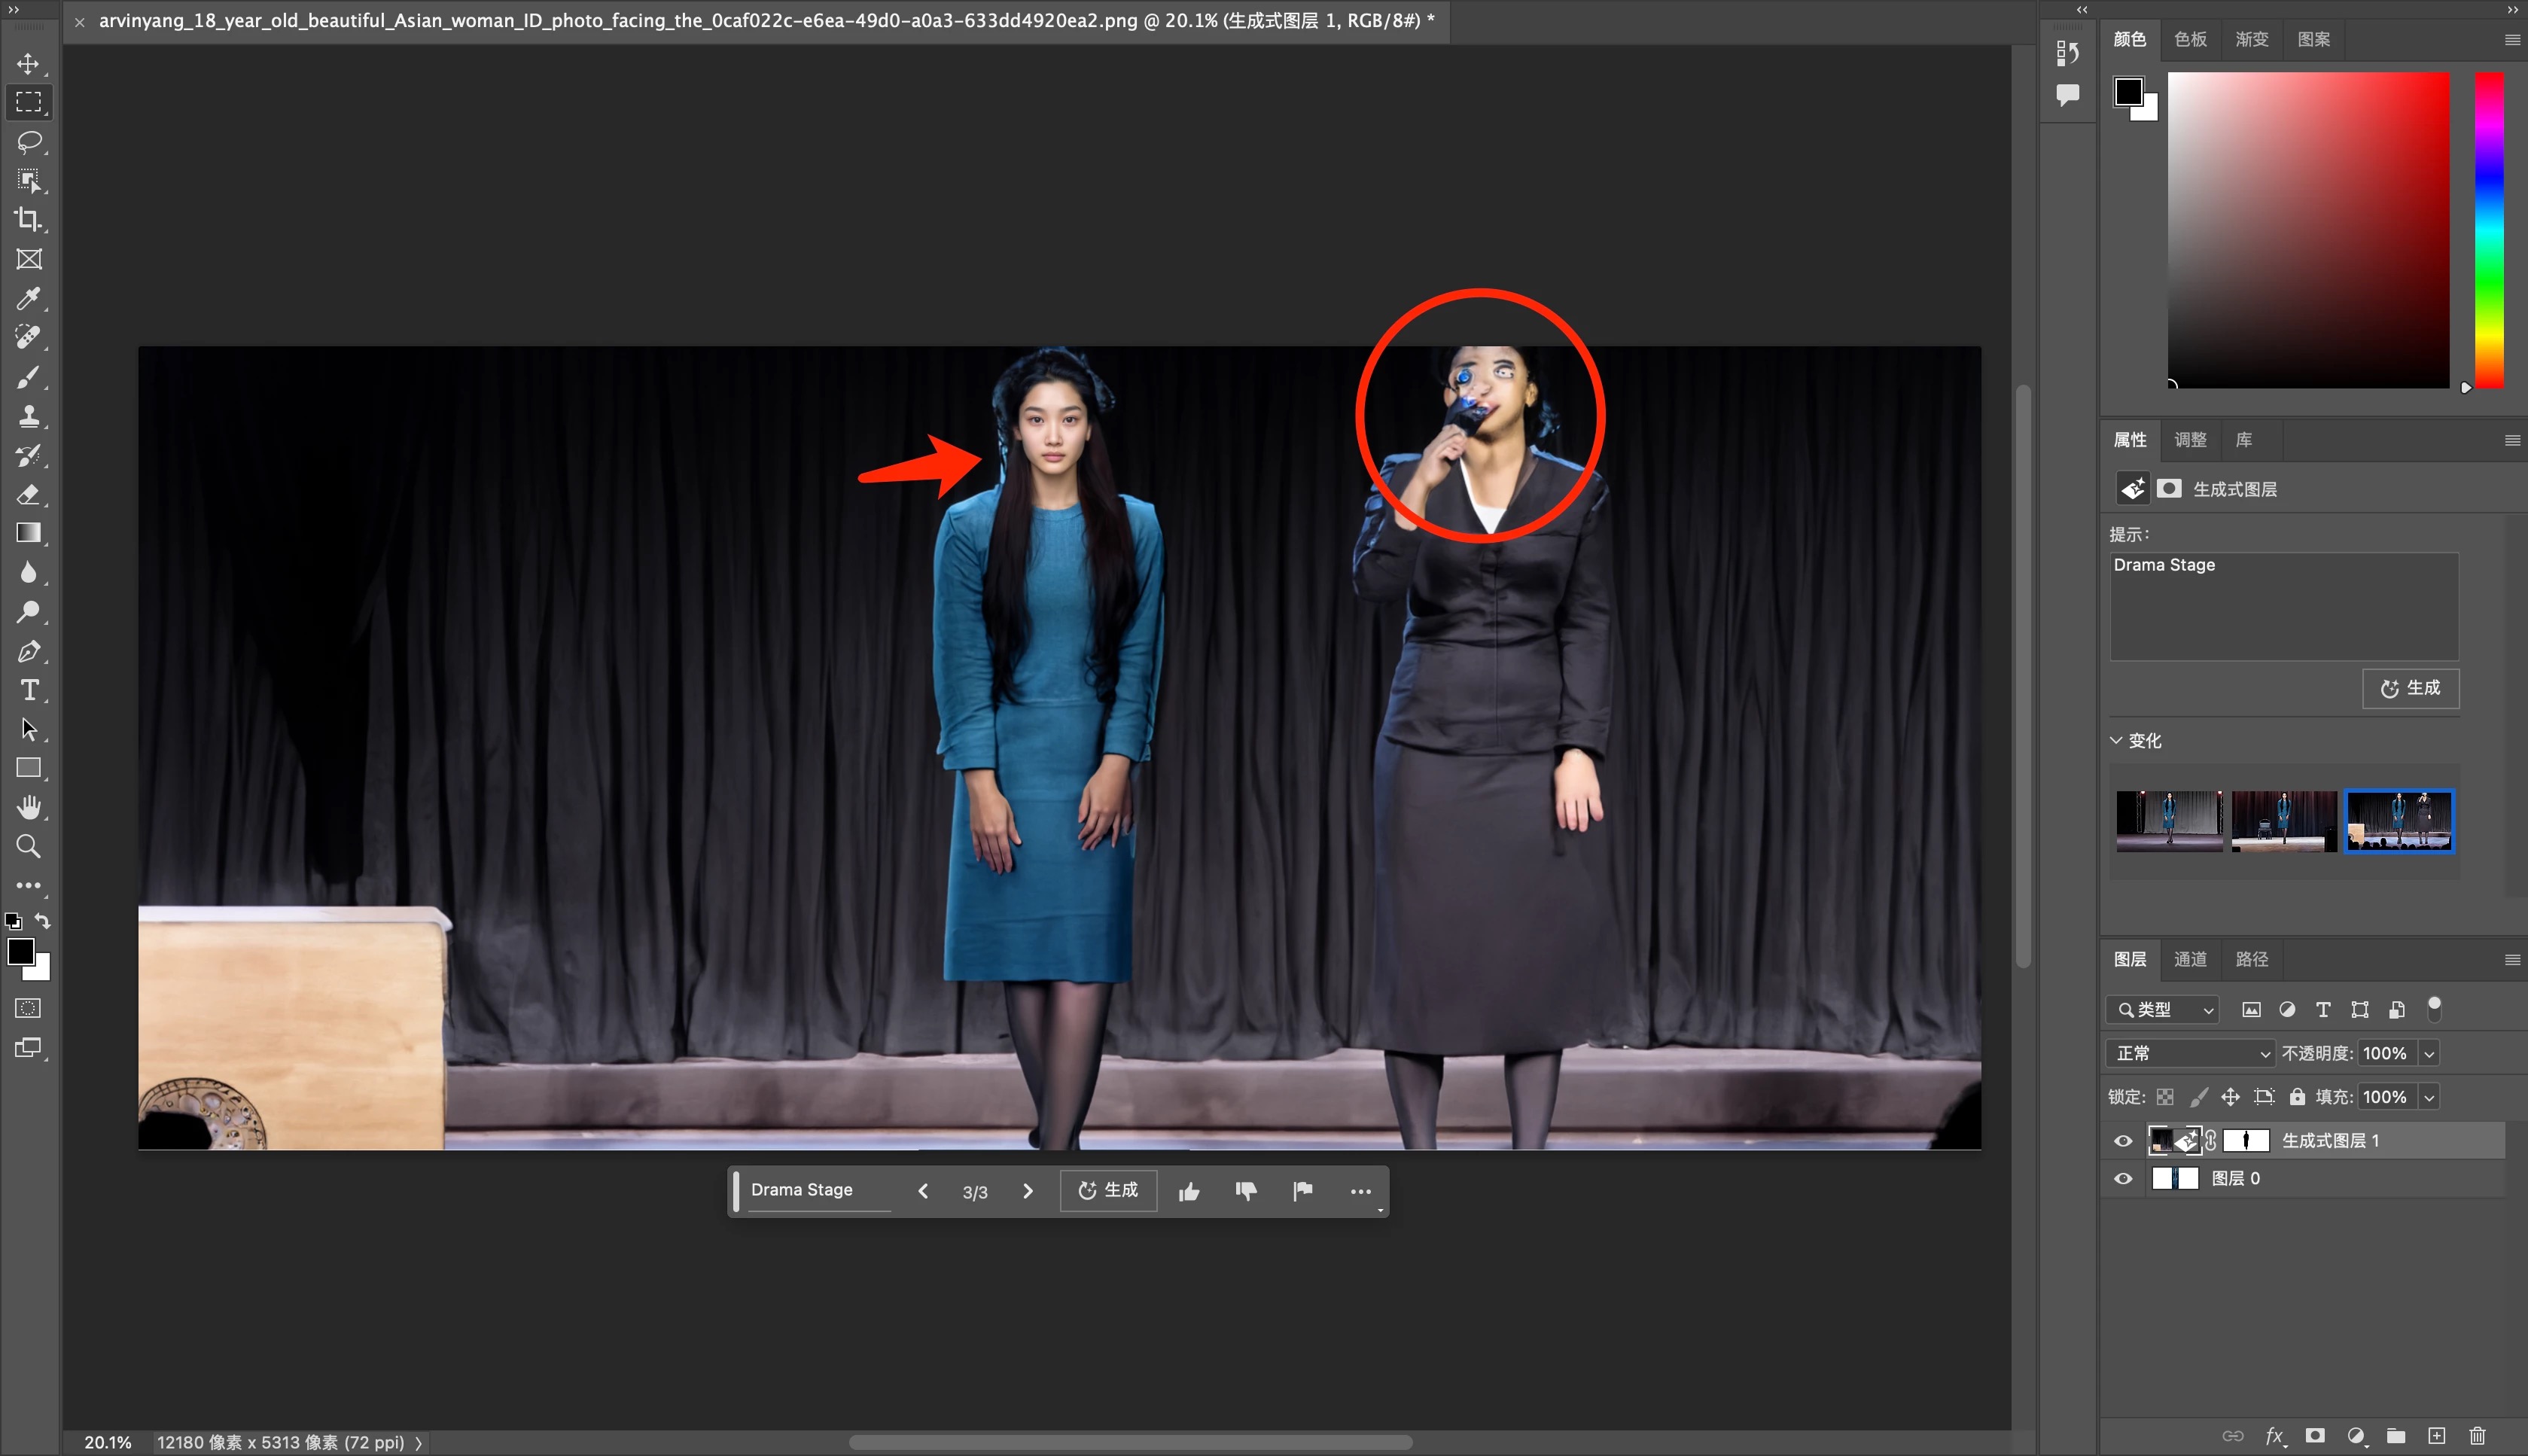Select the Hand tool
Viewport: 2528px width, 1456px height.
coord(28,807)
